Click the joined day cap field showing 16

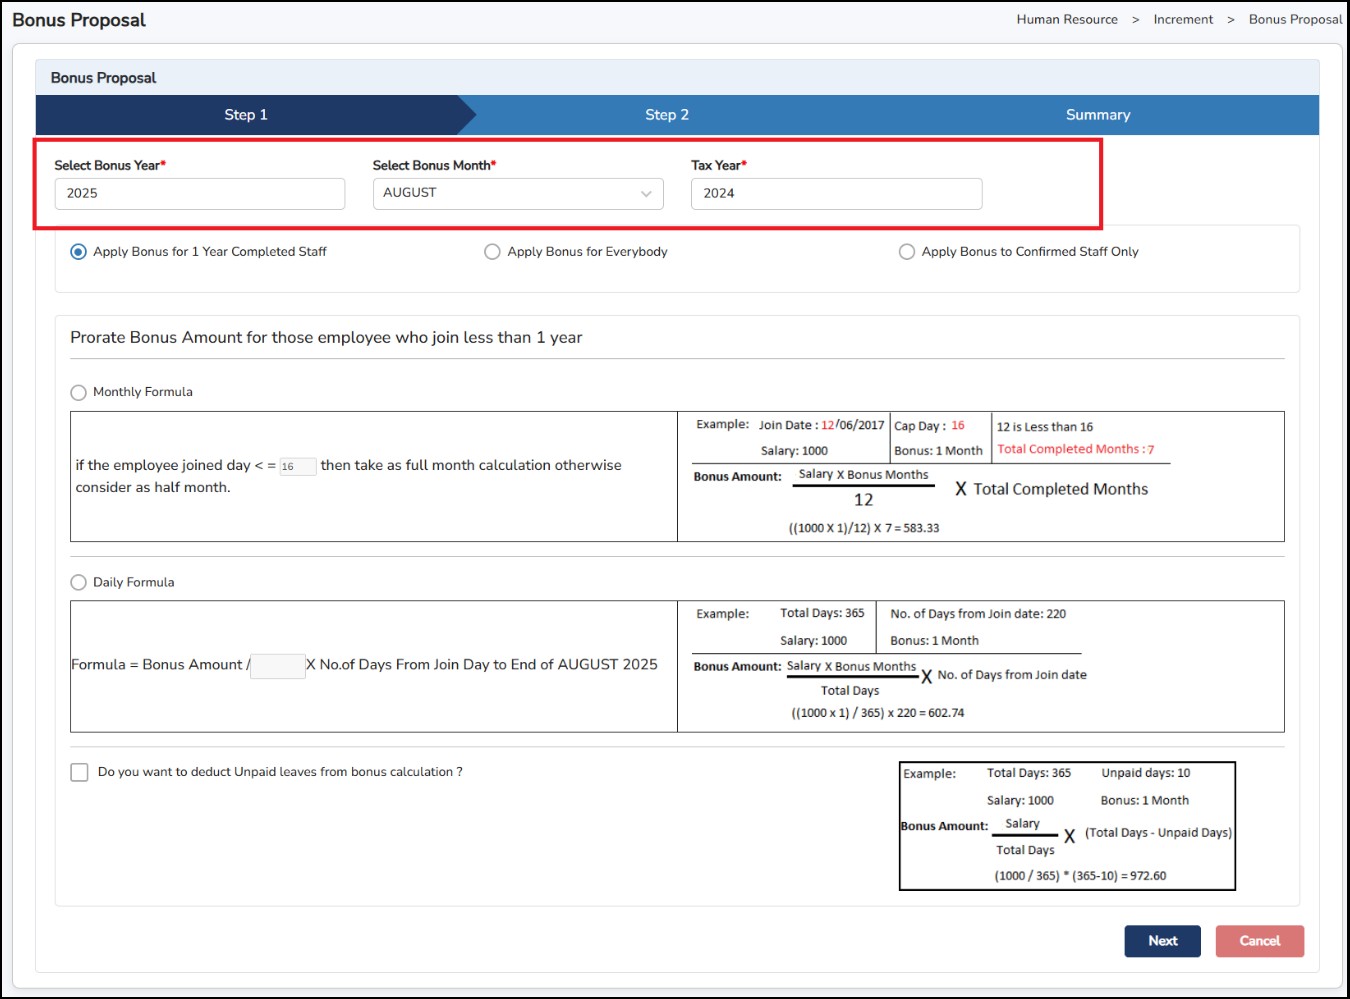[297, 467]
